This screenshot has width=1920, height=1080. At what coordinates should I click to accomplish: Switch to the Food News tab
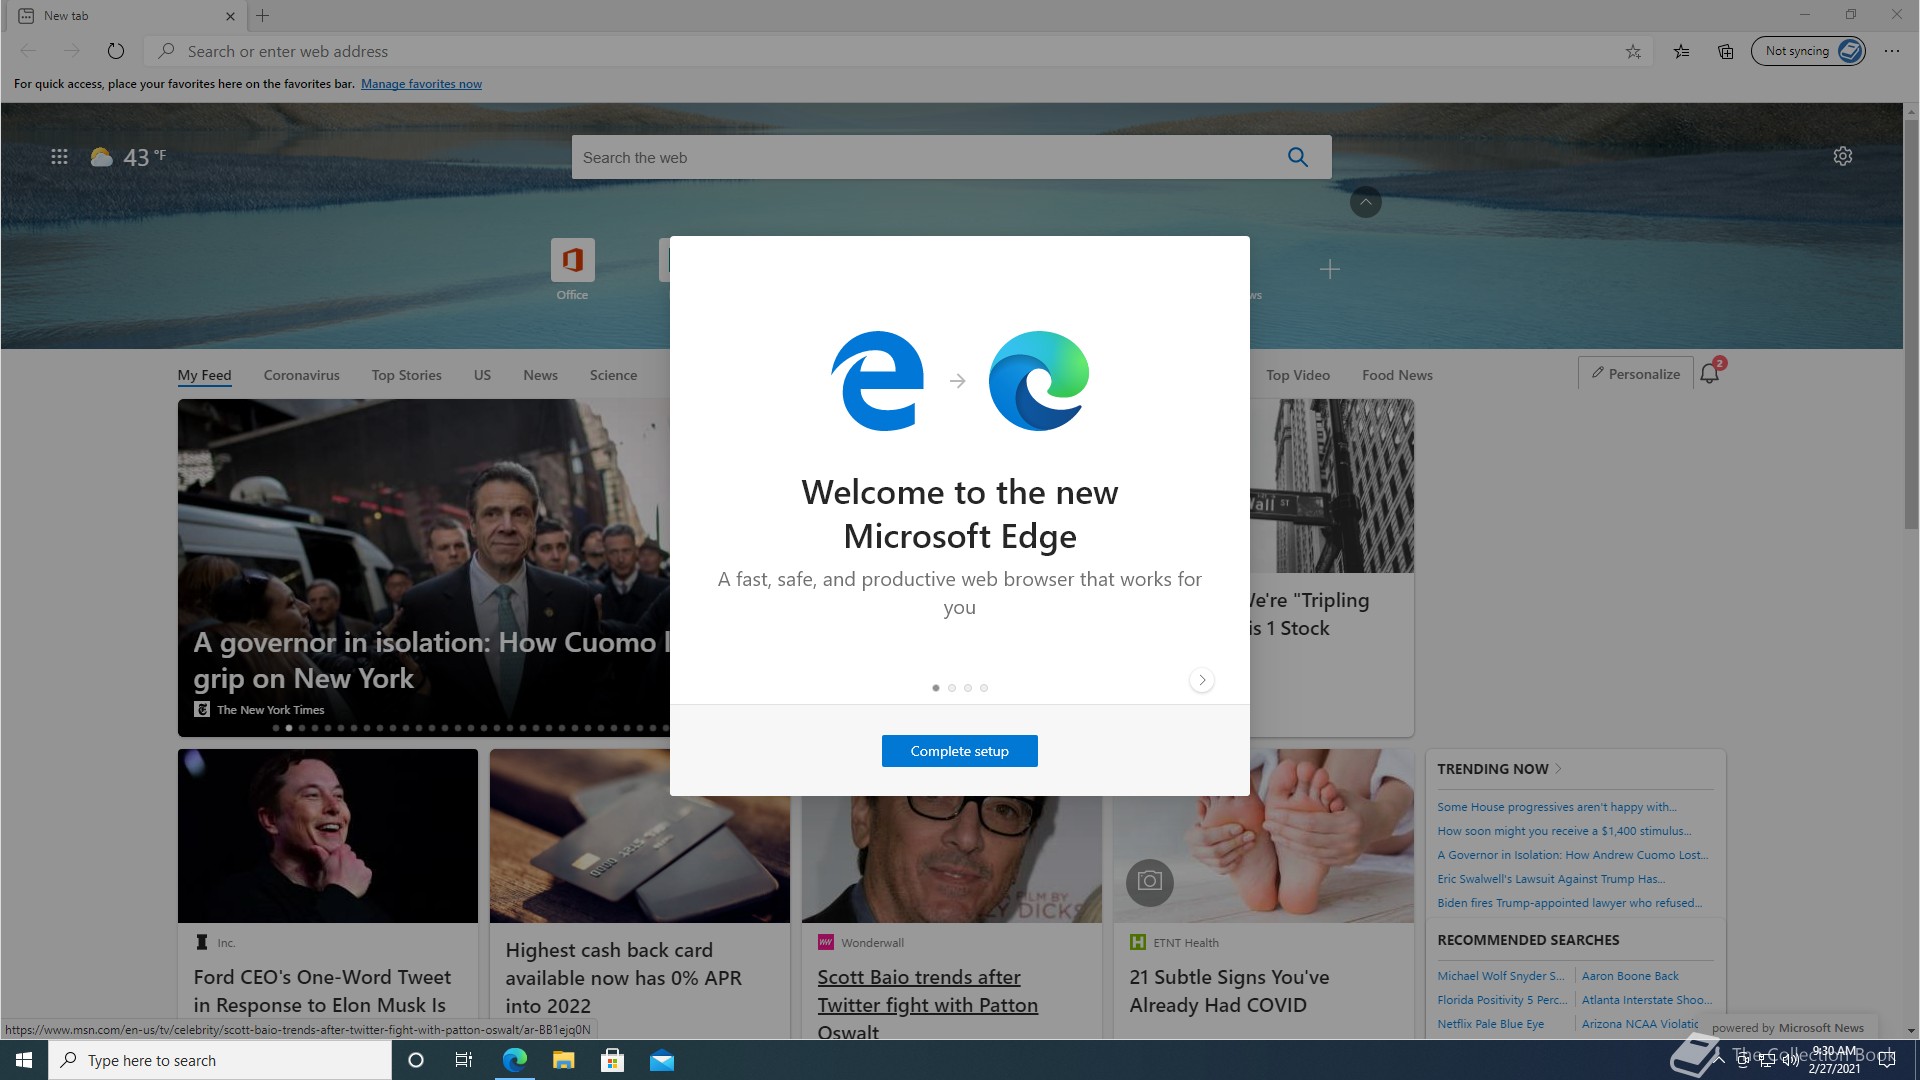point(1397,375)
